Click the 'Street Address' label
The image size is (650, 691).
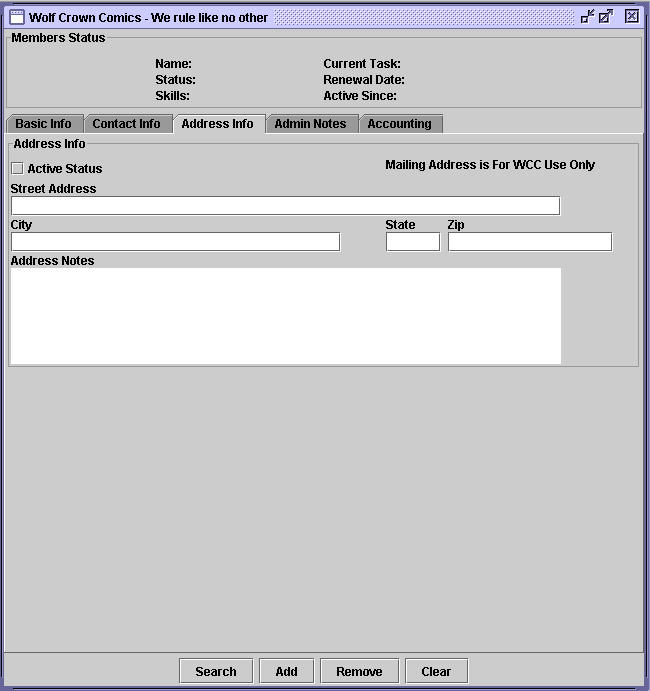click(x=53, y=189)
